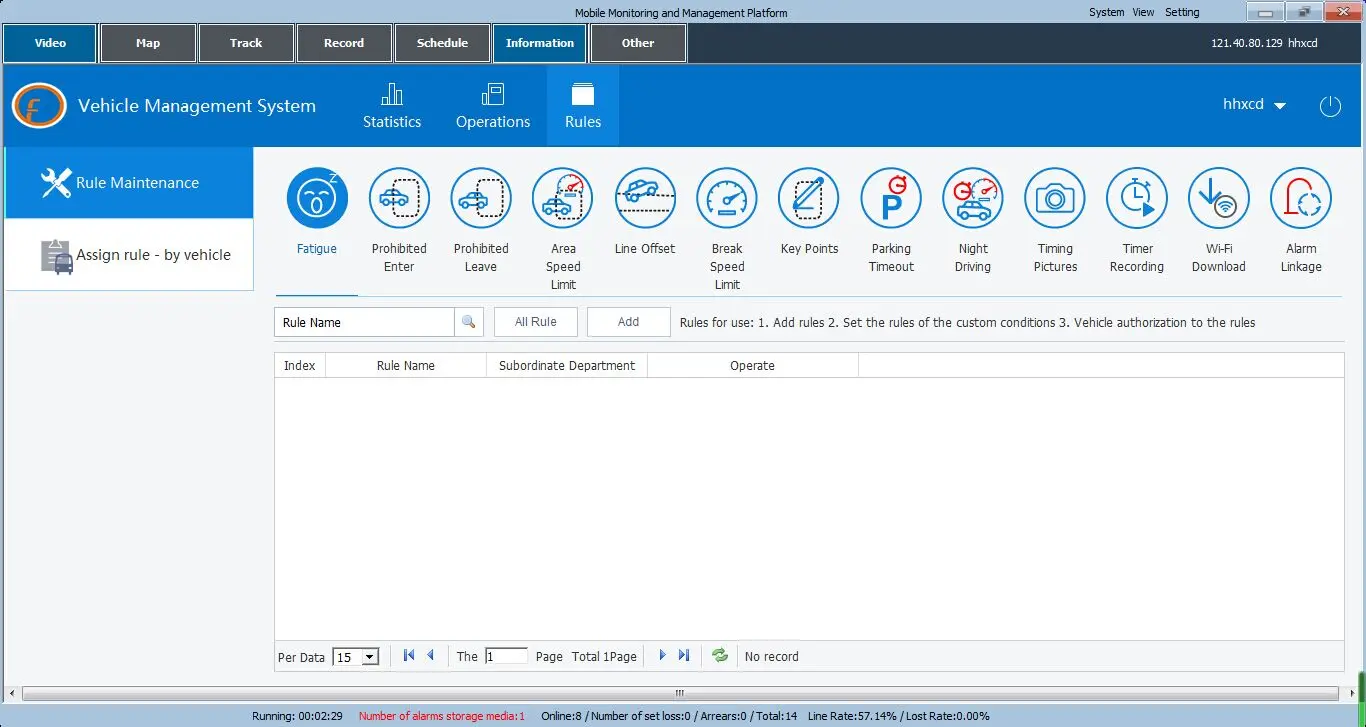Select the Wi-Fi Download rule icon
Viewport: 1366px width, 727px height.
point(1218,199)
